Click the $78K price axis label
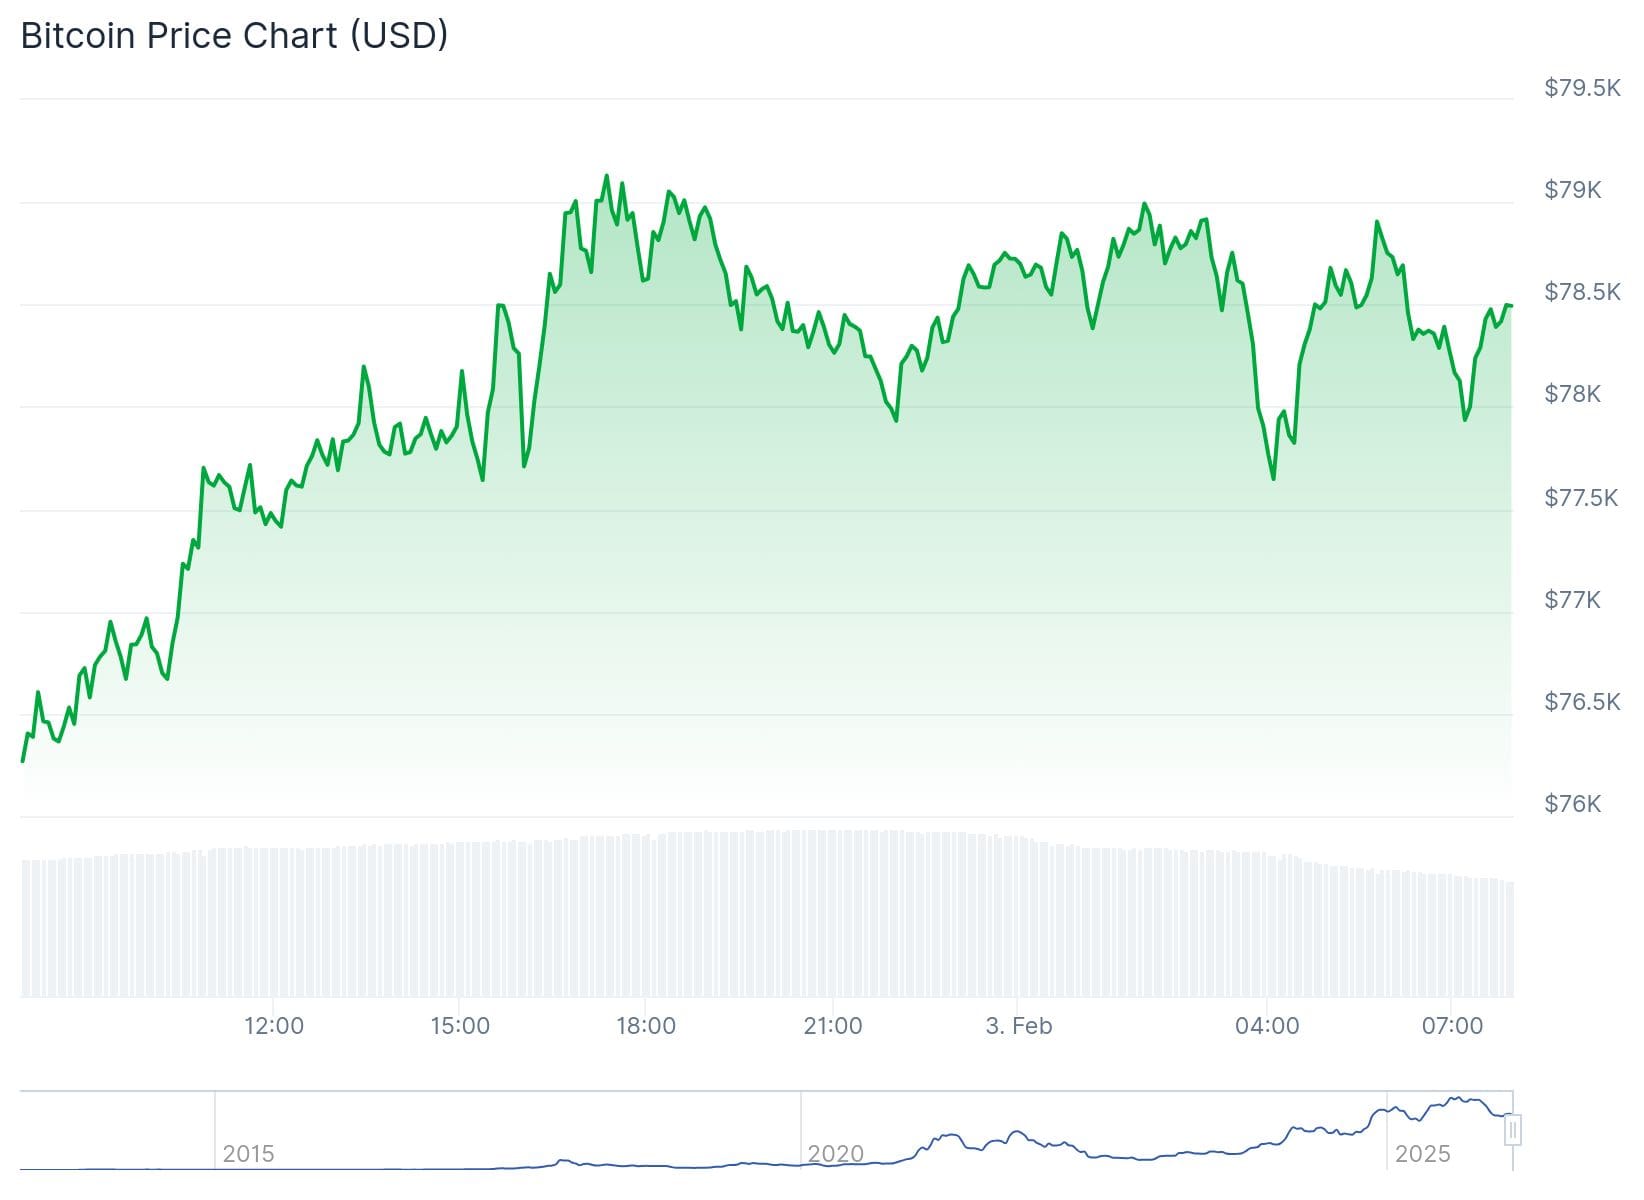 click(1572, 394)
